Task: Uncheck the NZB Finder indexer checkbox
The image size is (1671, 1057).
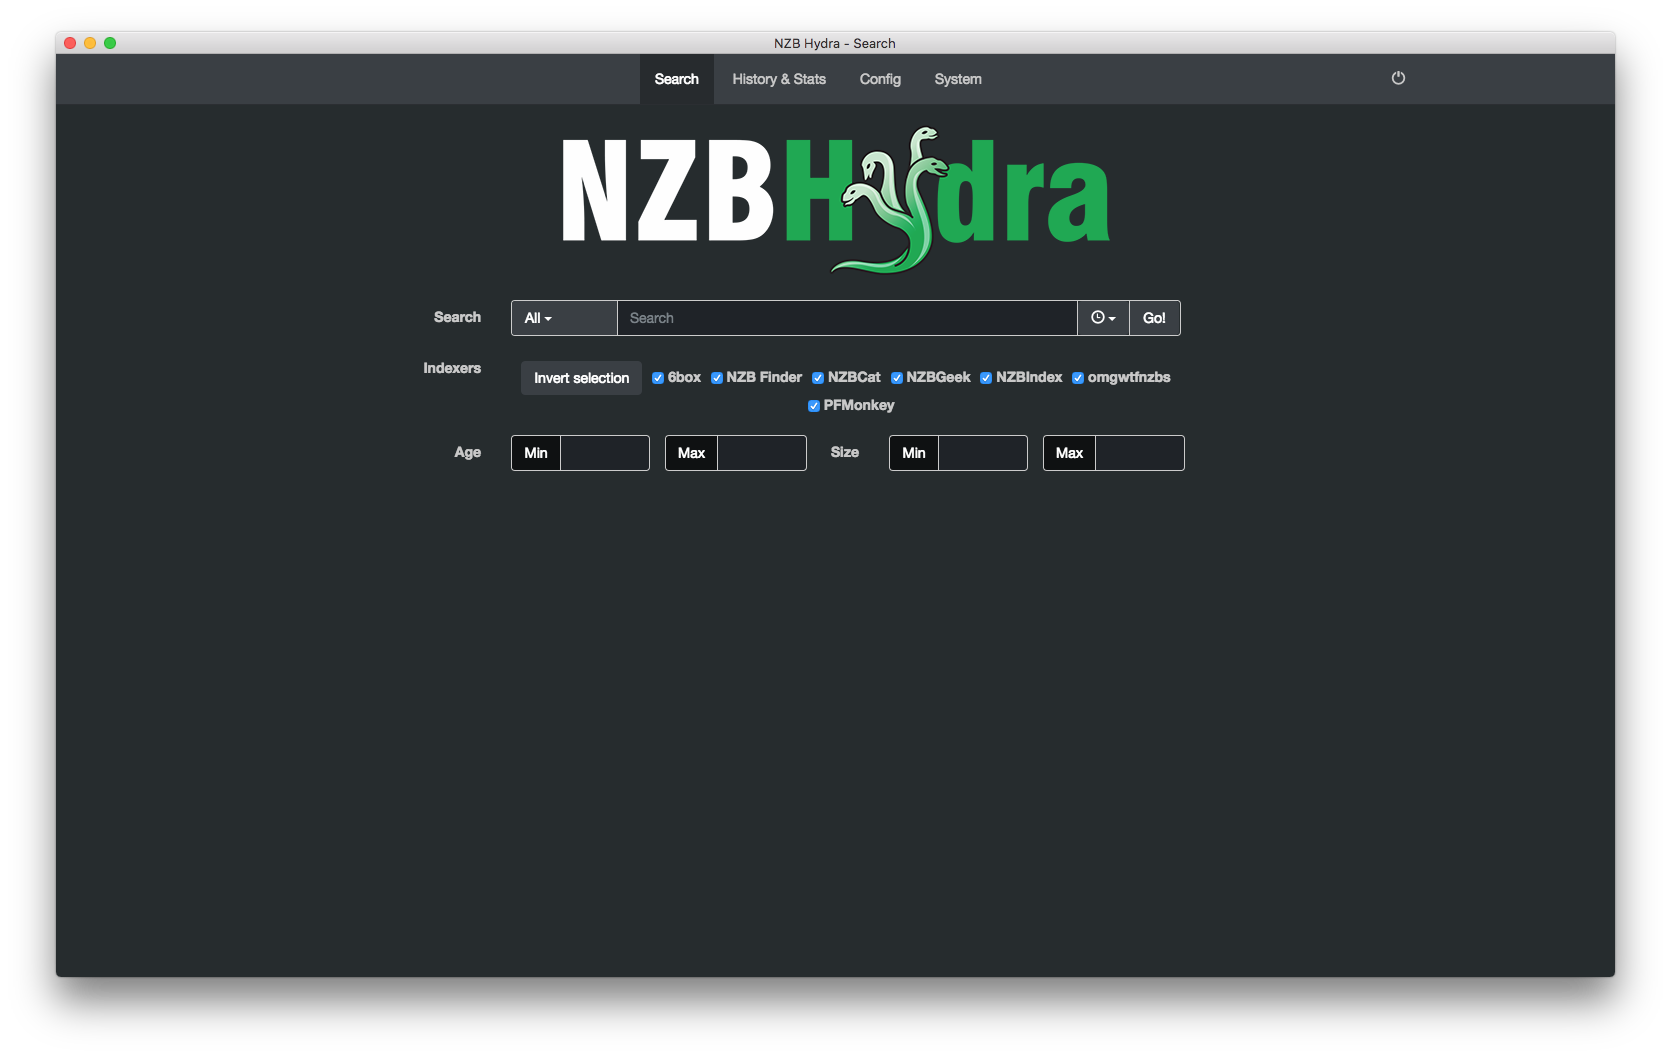Action: coord(717,378)
